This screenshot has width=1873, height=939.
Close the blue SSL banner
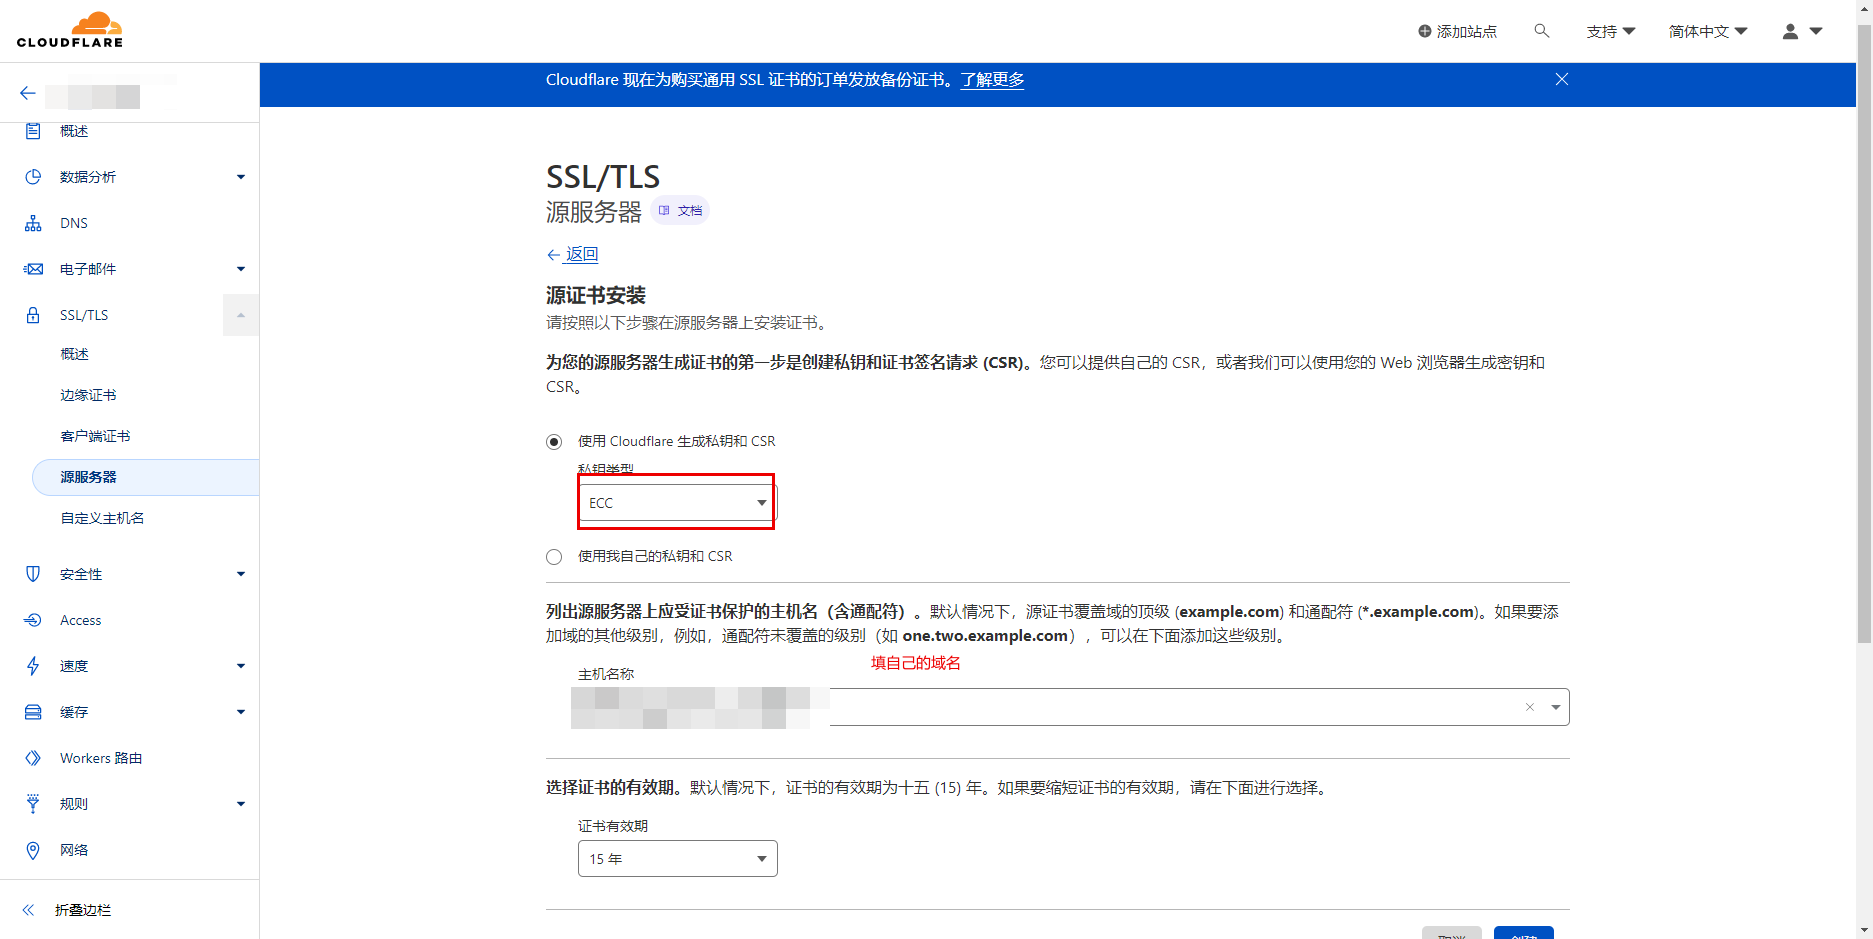(1562, 79)
